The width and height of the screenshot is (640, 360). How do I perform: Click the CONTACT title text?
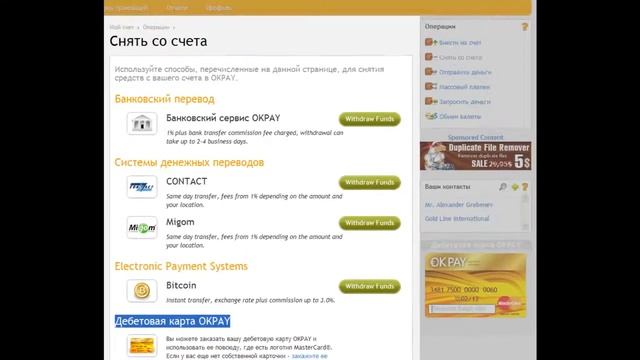(x=187, y=181)
